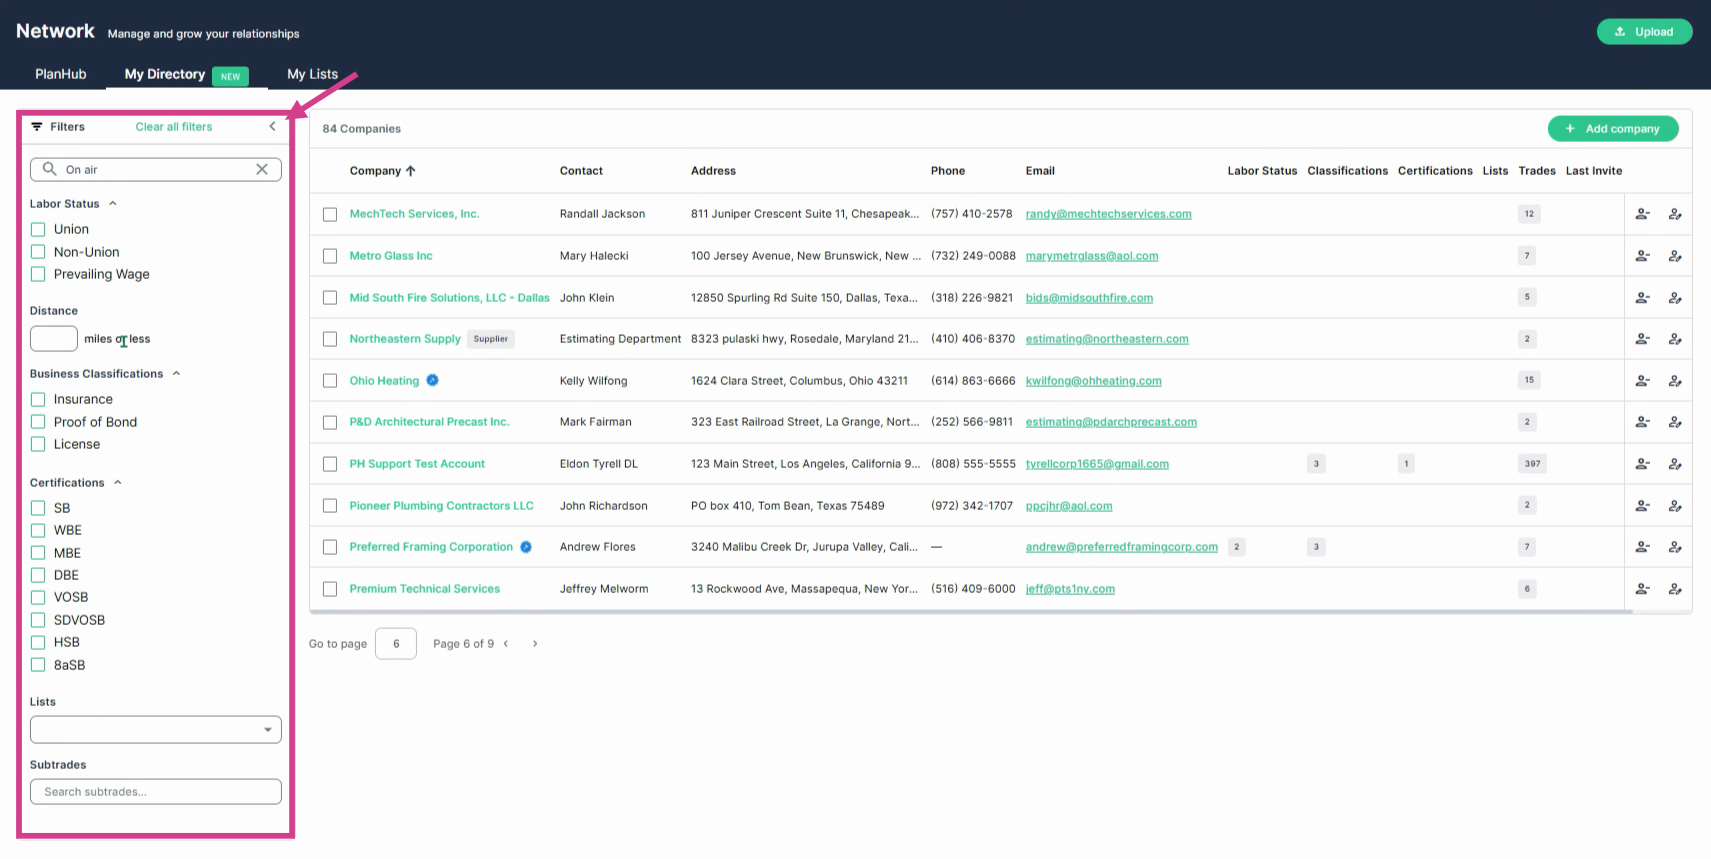
Task: Click remove-contact icon for Mid South Fire Solutions
Action: pyautogui.click(x=1642, y=298)
